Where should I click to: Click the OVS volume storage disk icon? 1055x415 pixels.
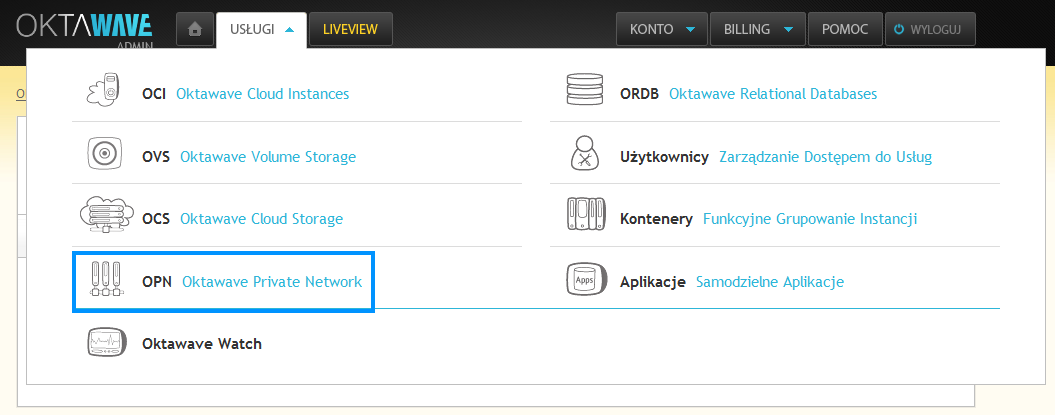point(105,154)
